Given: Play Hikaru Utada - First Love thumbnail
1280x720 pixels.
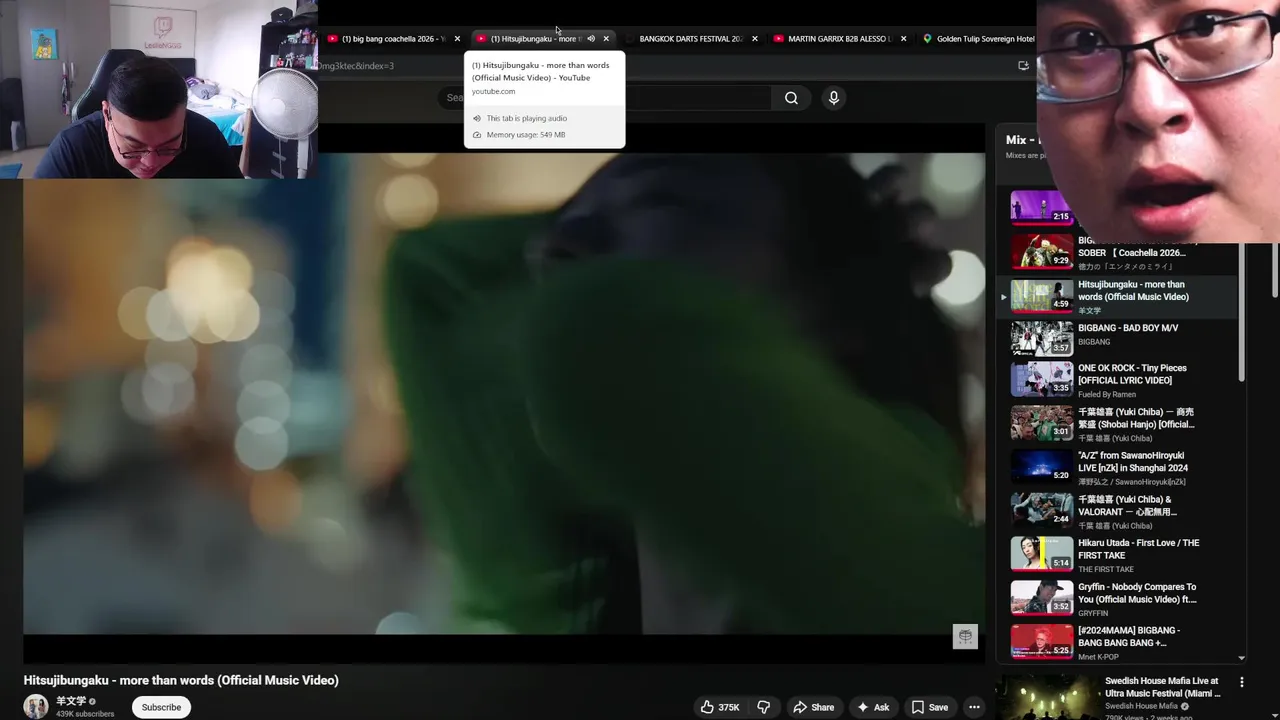Looking at the screenshot, I should [1041, 555].
